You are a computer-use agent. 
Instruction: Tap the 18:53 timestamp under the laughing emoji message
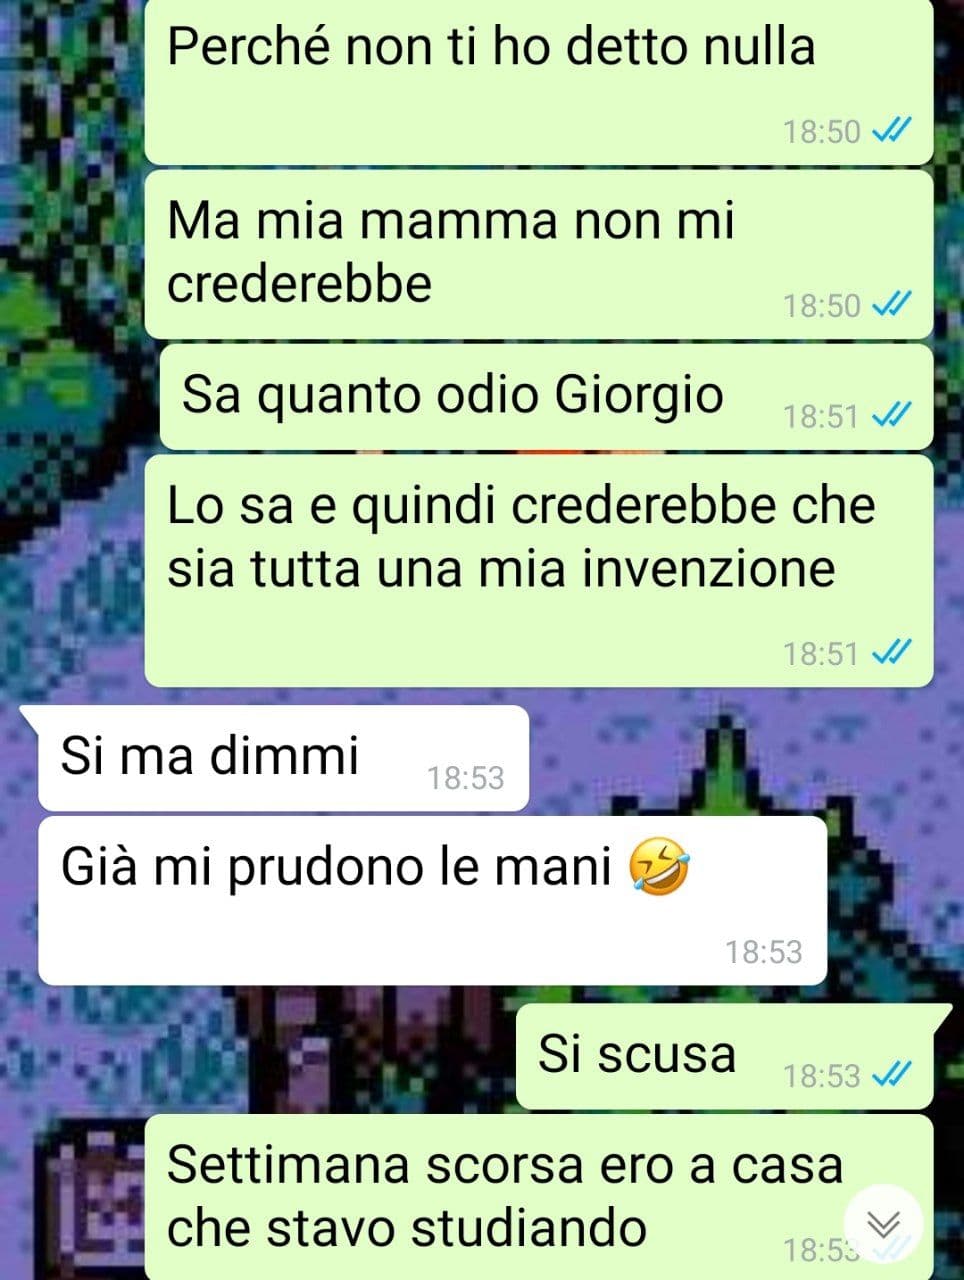764,952
